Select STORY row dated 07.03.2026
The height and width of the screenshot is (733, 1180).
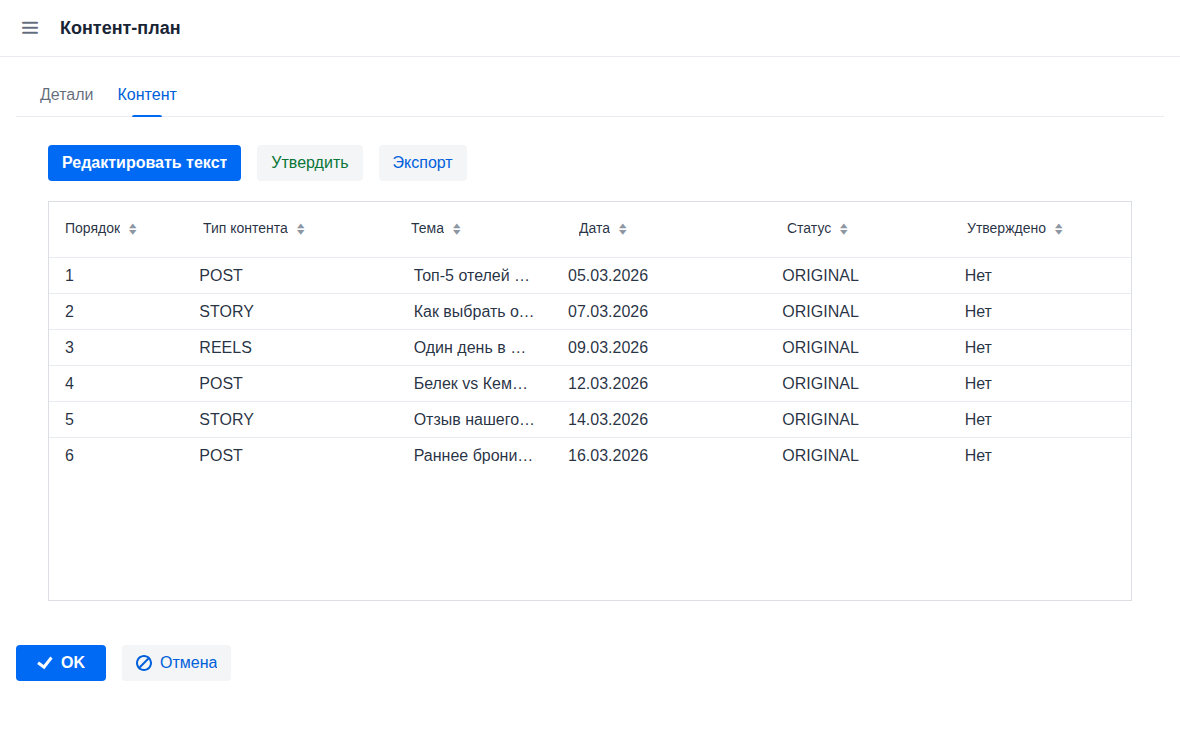coord(226,312)
